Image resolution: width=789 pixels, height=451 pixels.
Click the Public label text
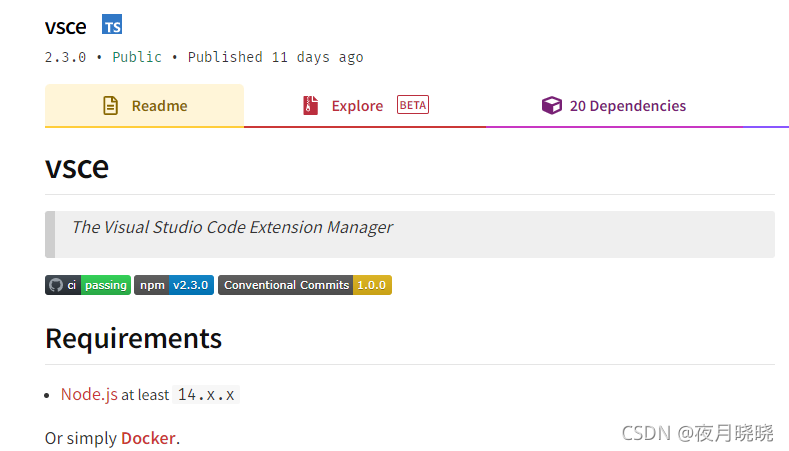(x=137, y=57)
